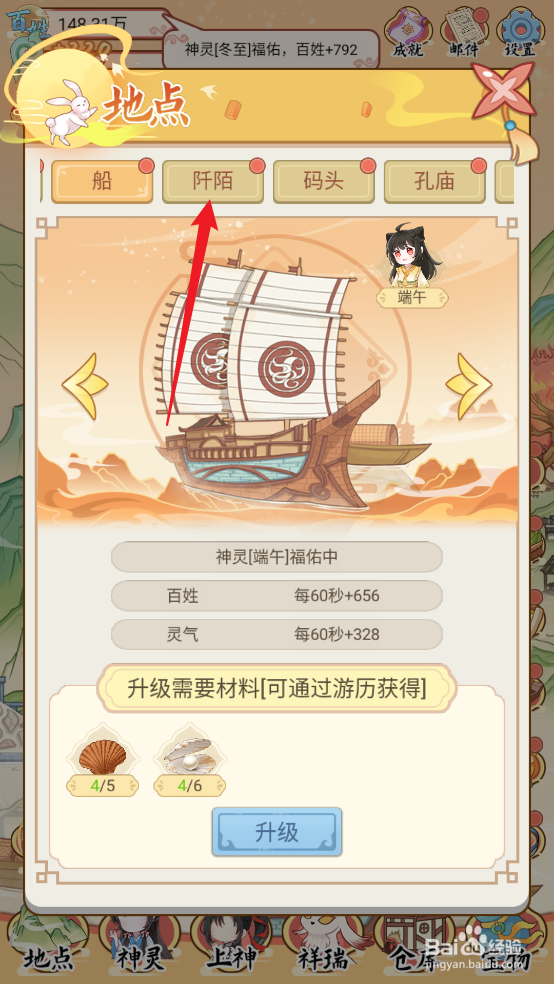The image size is (554, 984).
Task: Open the 设置 gear icon
Action: pyautogui.click(x=519, y=31)
